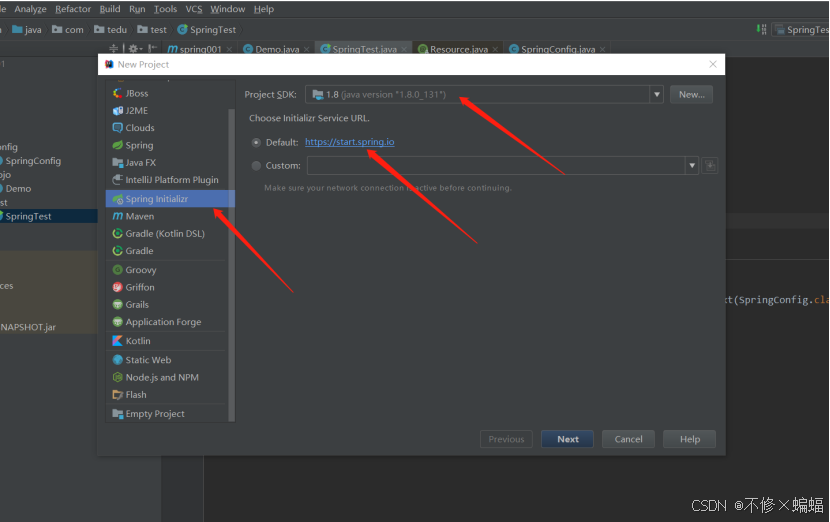Open the Refactor menu
Screen dimensions: 830x522
73,9
